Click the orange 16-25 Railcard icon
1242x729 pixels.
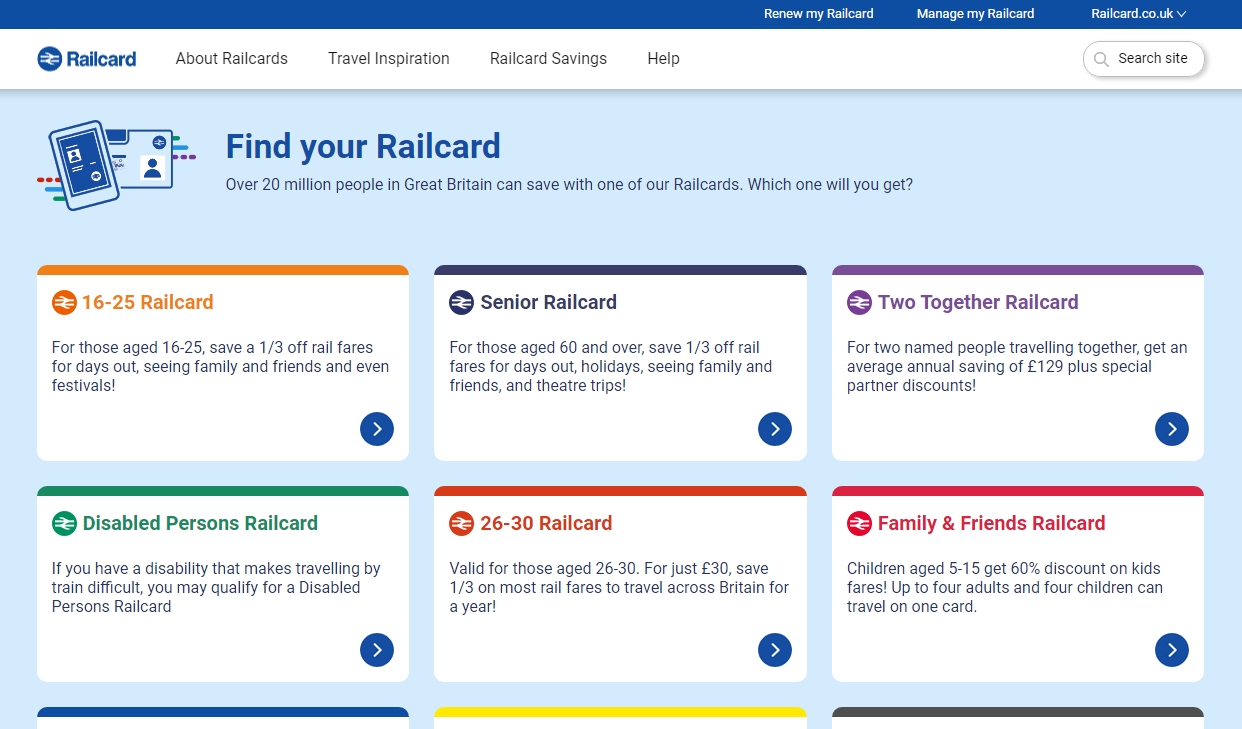[x=64, y=302]
